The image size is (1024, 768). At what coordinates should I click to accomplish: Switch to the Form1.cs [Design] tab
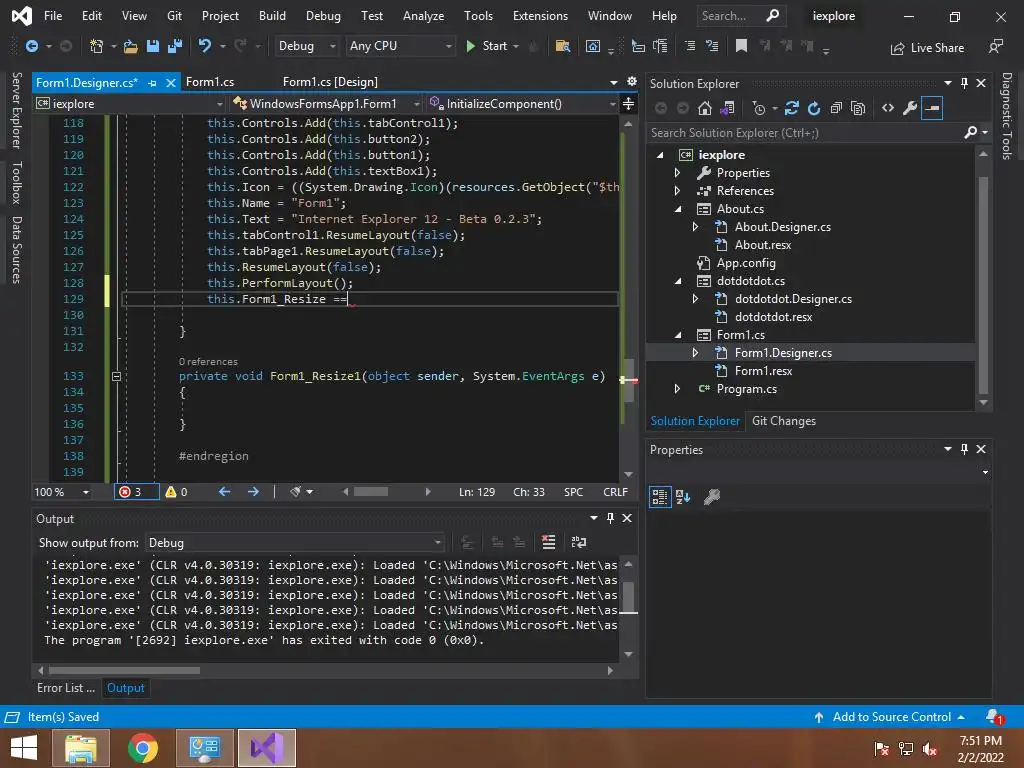[330, 82]
